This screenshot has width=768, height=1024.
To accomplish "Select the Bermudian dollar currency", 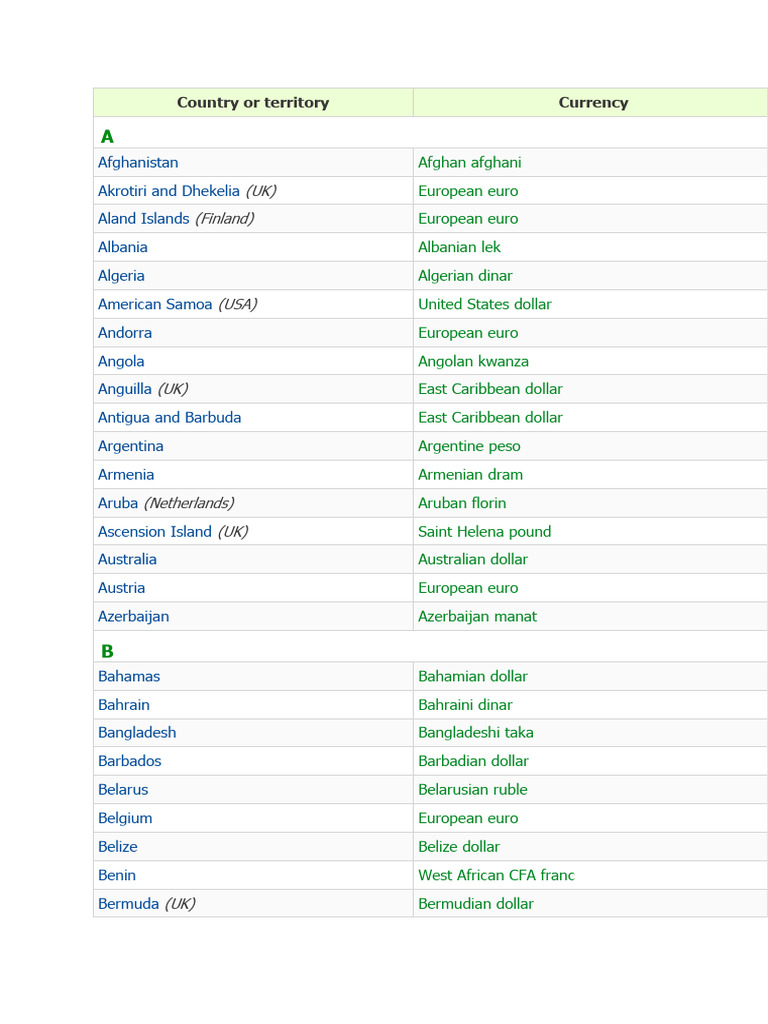I will [x=475, y=904].
